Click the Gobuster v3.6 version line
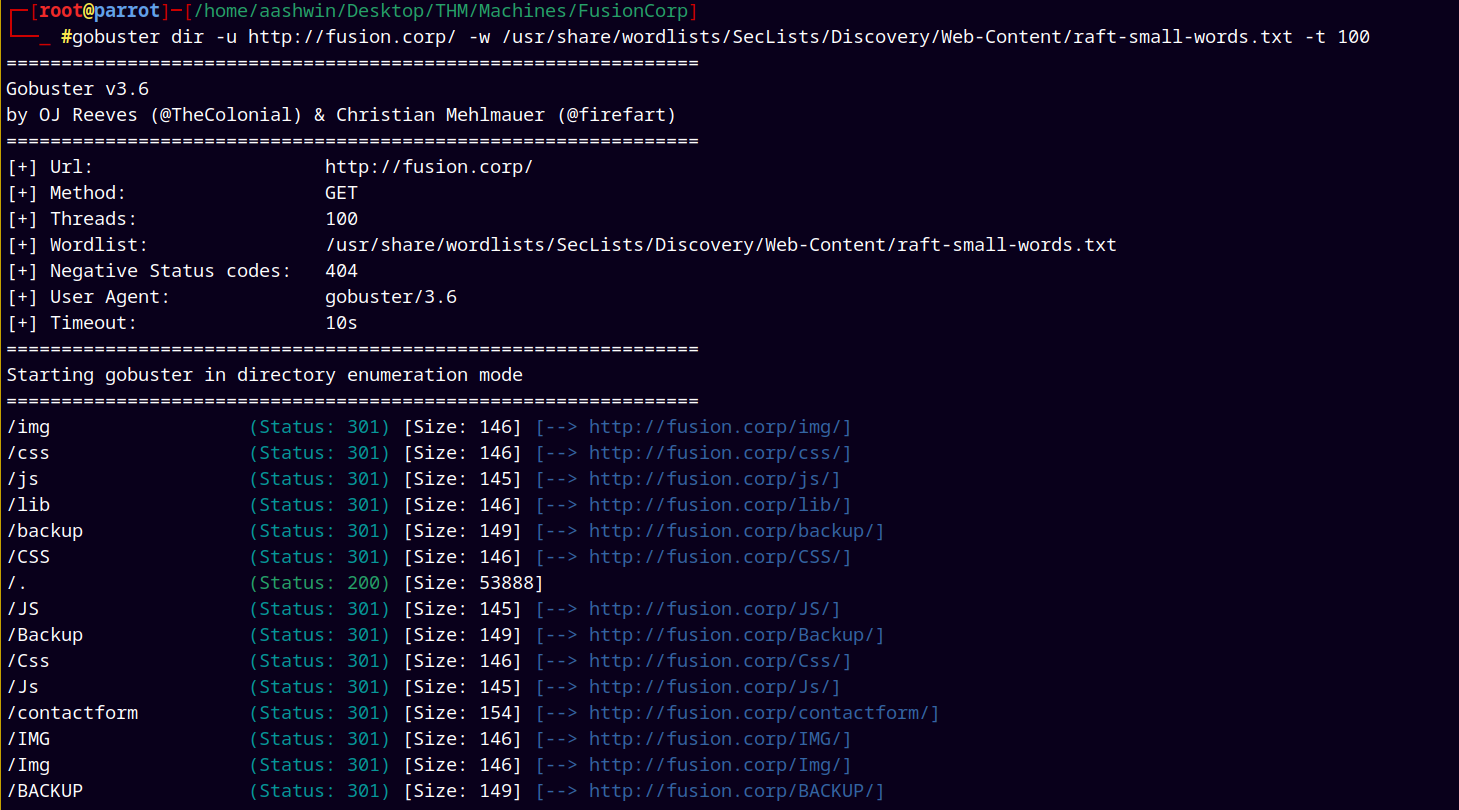 tap(77, 89)
